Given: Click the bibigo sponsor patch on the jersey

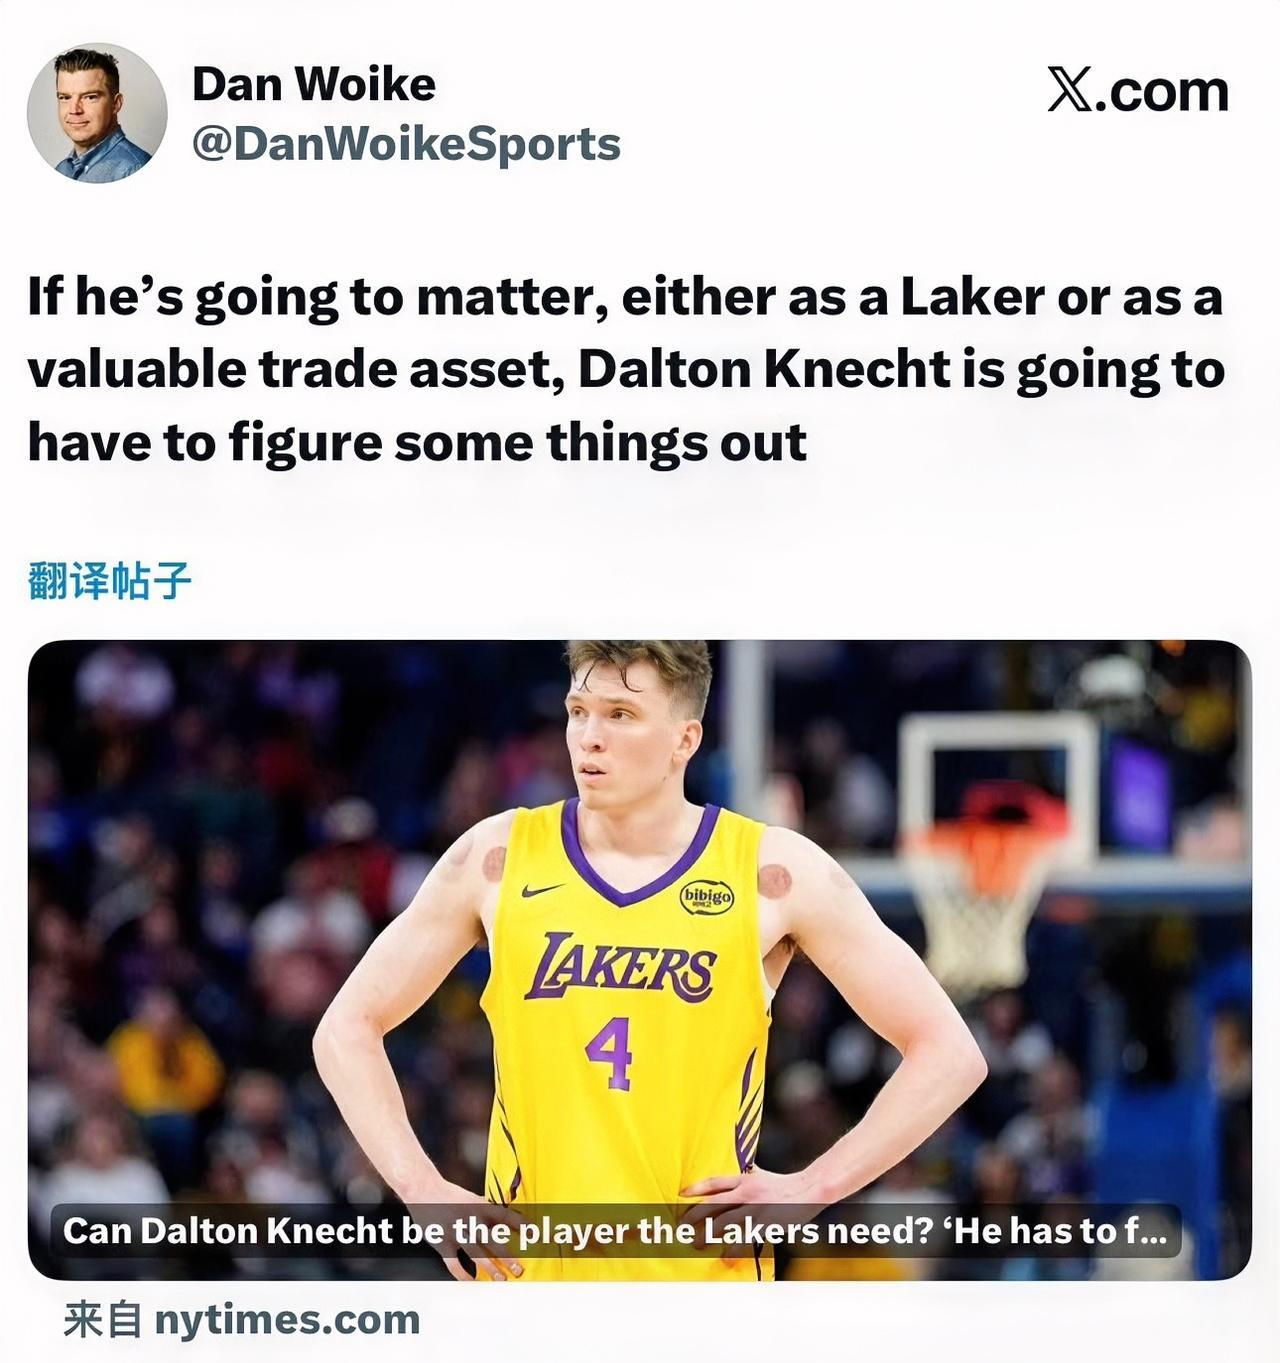Looking at the screenshot, I should click(x=707, y=897).
